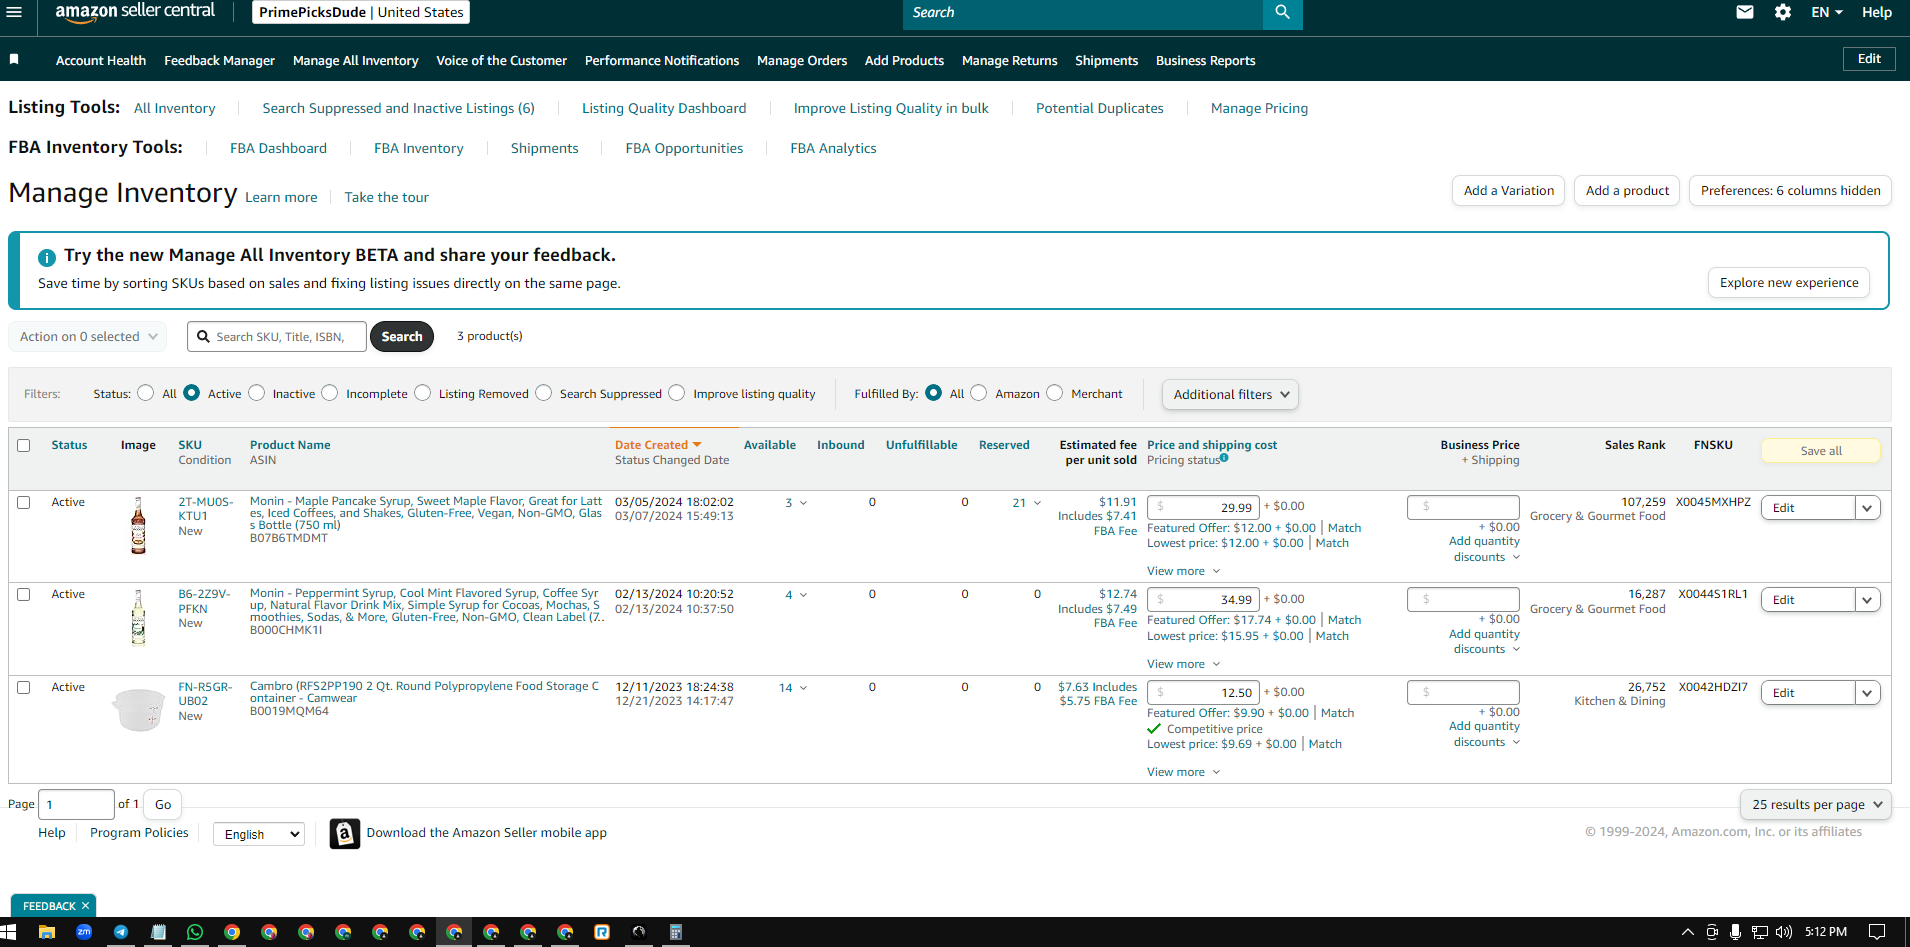
Task: Open the RingCentral taskbar icon
Action: (x=602, y=932)
